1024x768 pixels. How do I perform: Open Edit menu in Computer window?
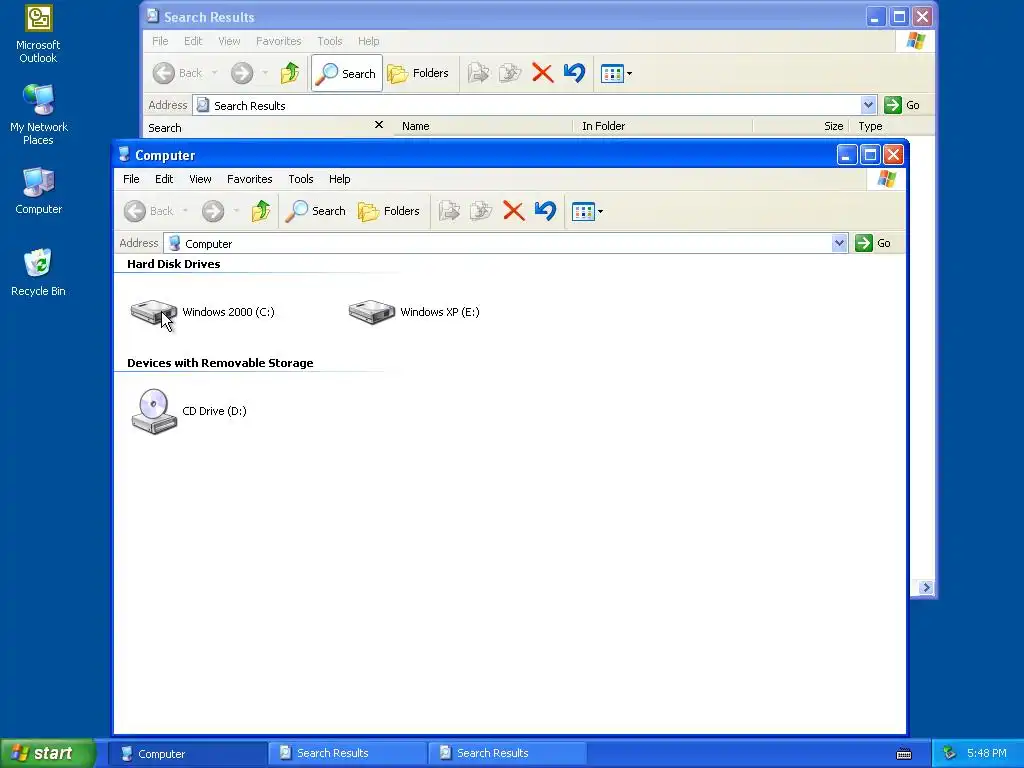click(x=164, y=179)
